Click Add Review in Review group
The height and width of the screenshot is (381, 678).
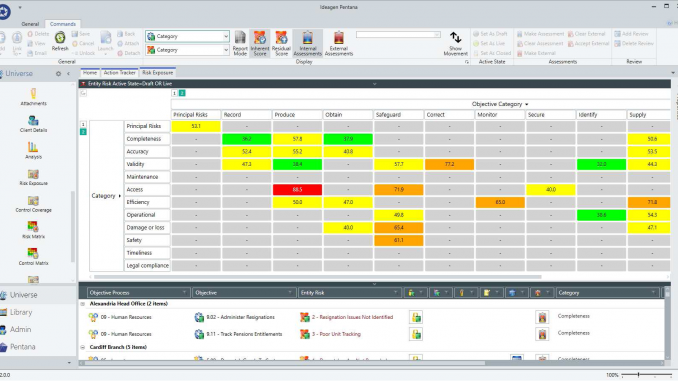(631, 34)
